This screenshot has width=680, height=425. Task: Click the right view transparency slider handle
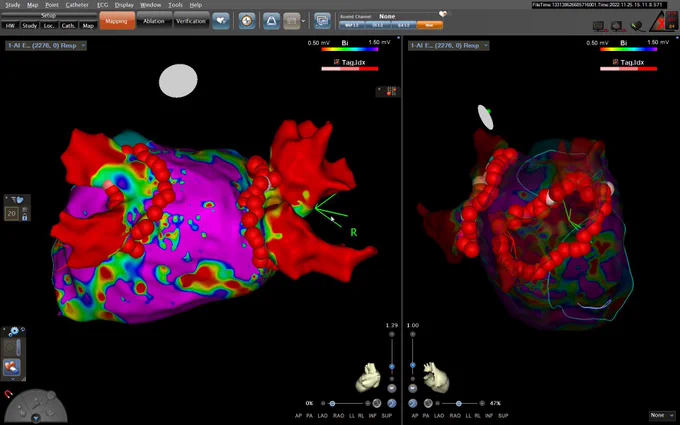pos(458,403)
